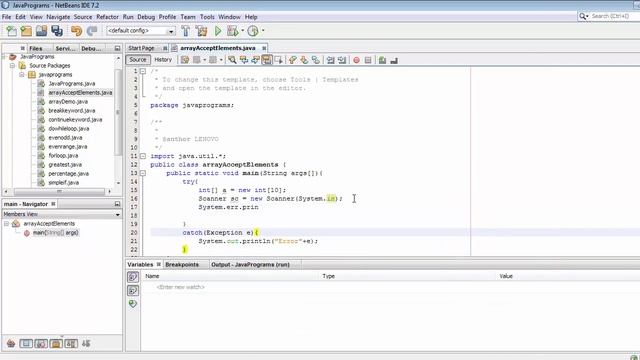Viewport: 640px width, 360px height.
Task: Toggle Show Inner Classes filter in Navigator
Action: pyautogui.click(x=71, y=344)
